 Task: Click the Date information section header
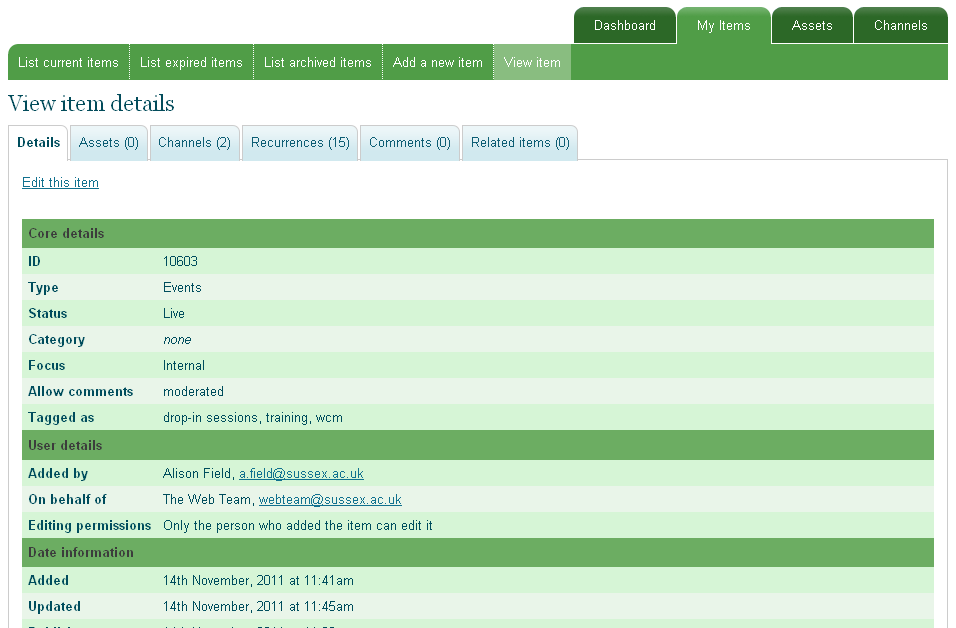(x=478, y=552)
